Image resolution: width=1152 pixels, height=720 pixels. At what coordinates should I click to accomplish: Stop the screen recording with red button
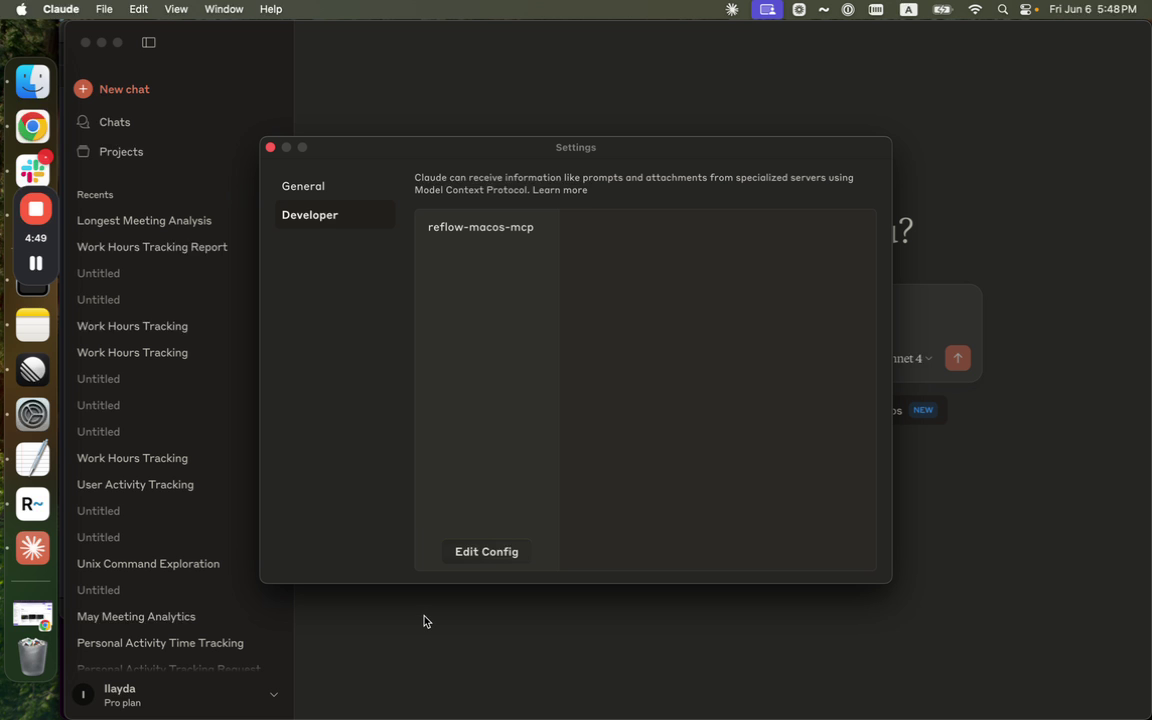[35, 209]
